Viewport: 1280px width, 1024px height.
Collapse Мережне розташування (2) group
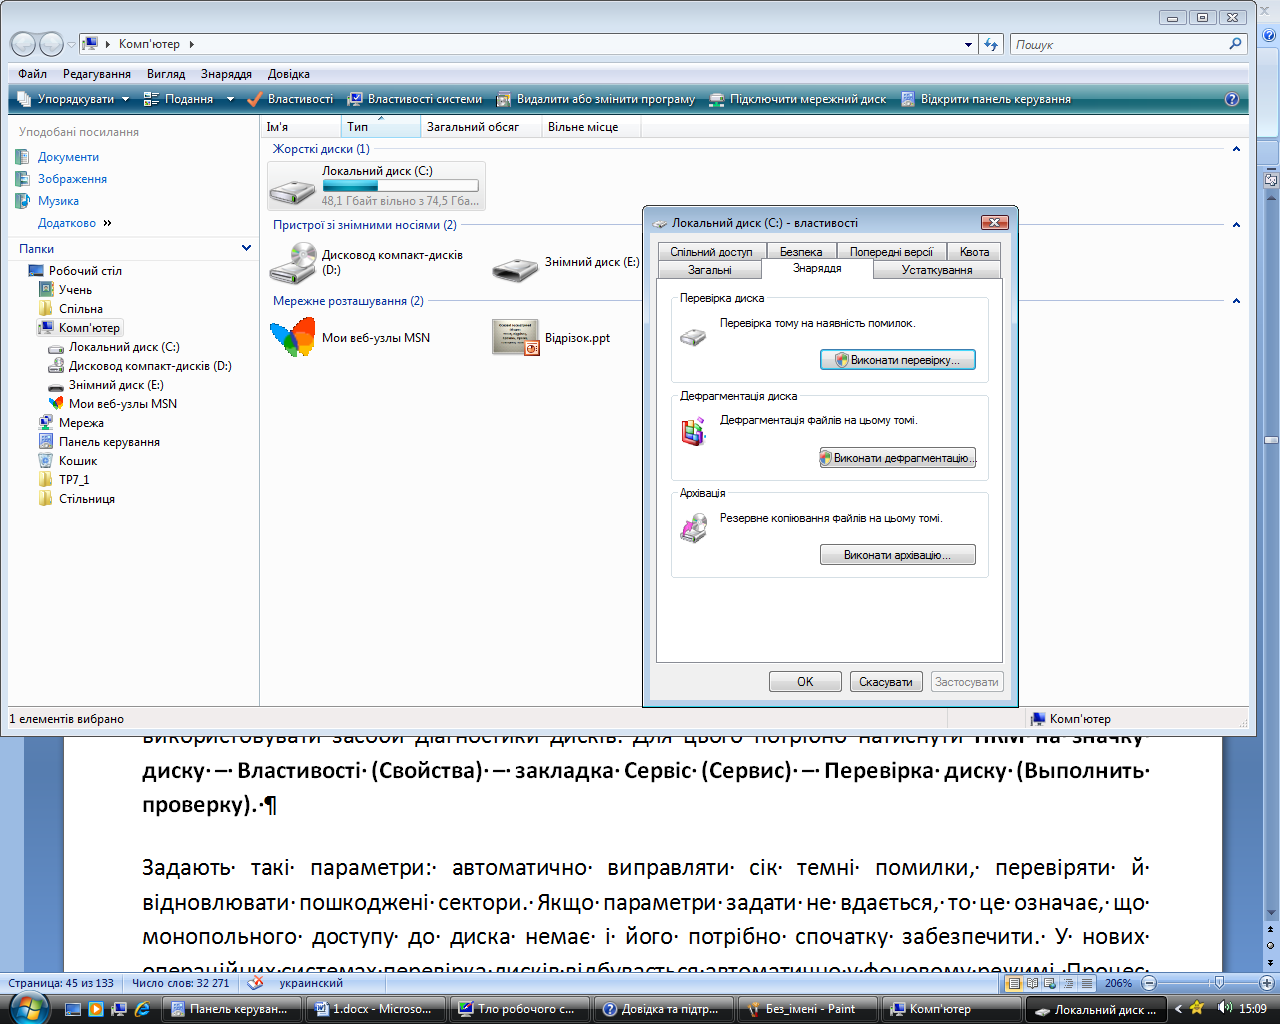tap(1236, 301)
